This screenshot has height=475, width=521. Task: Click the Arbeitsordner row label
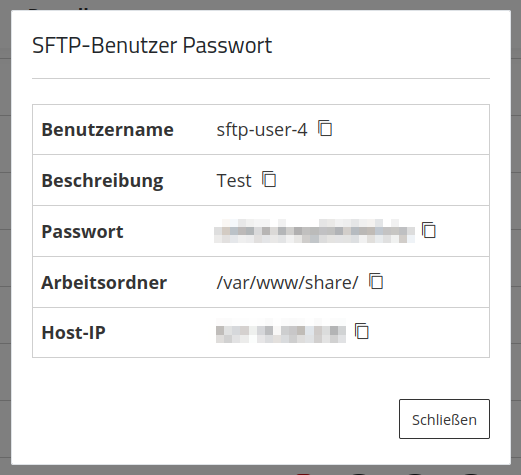pyautogui.click(x=104, y=283)
